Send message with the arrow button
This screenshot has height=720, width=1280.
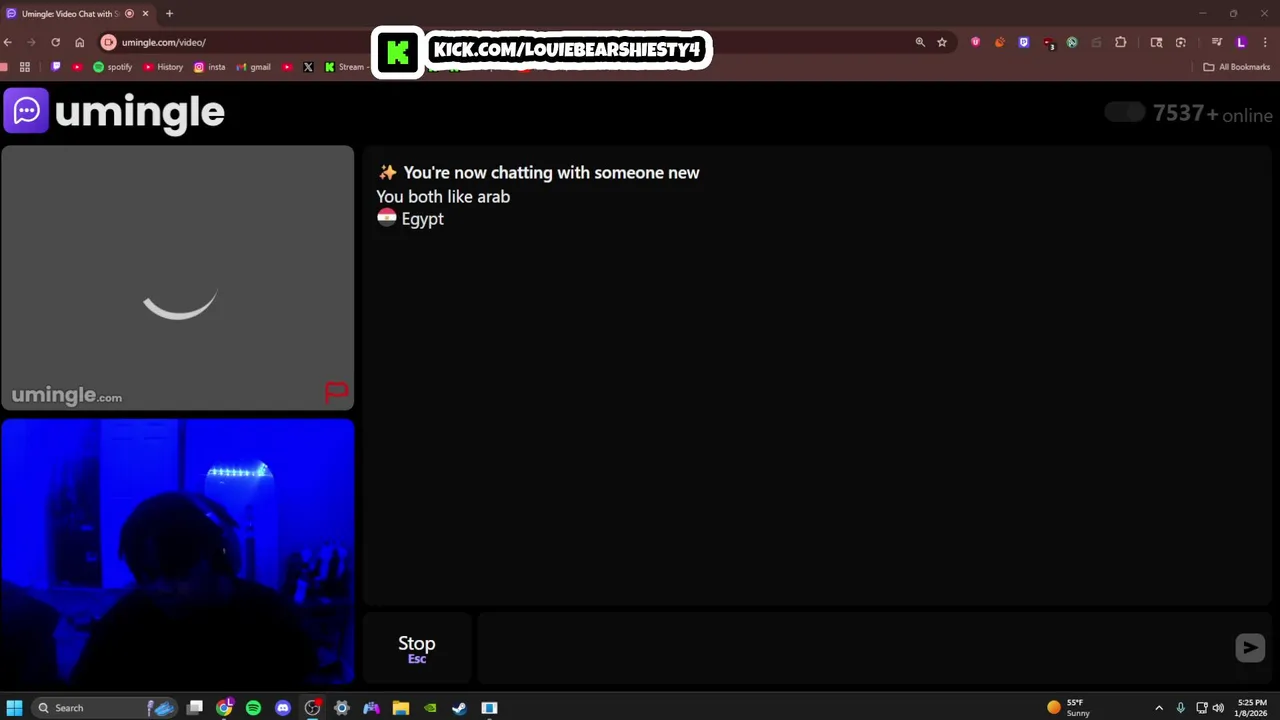click(x=1249, y=648)
